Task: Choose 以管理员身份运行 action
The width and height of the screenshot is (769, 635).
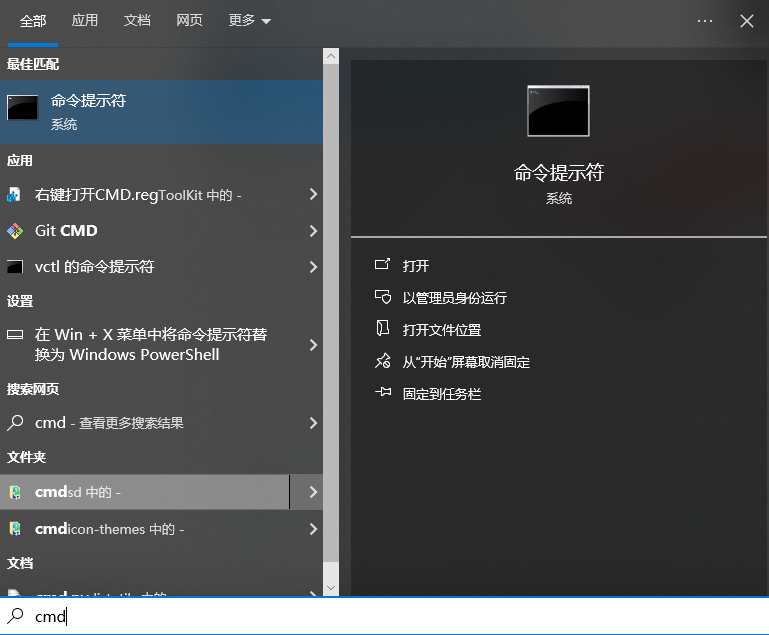Action: [454, 297]
